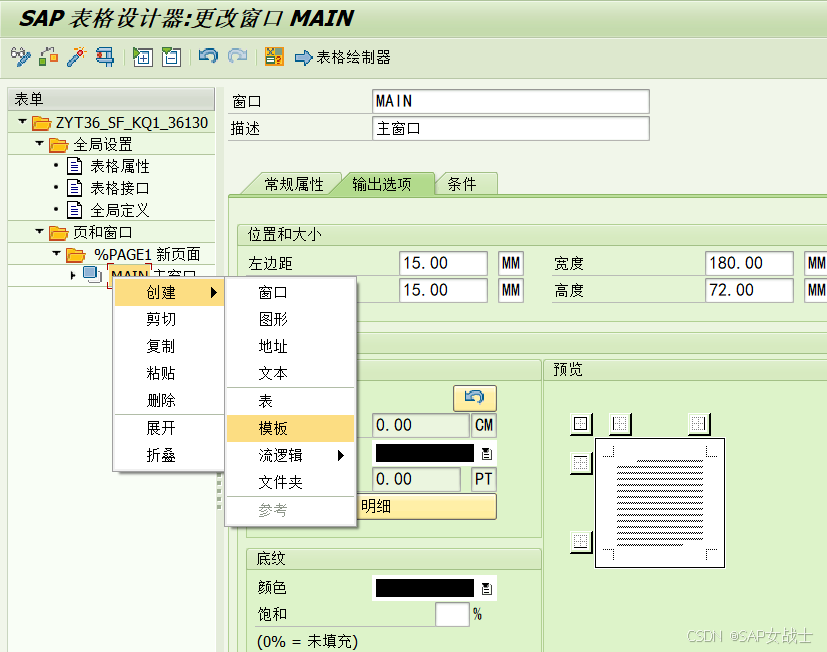Image resolution: width=827 pixels, height=652 pixels.
Task: Open the frame color picker icon
Action: coord(486,453)
